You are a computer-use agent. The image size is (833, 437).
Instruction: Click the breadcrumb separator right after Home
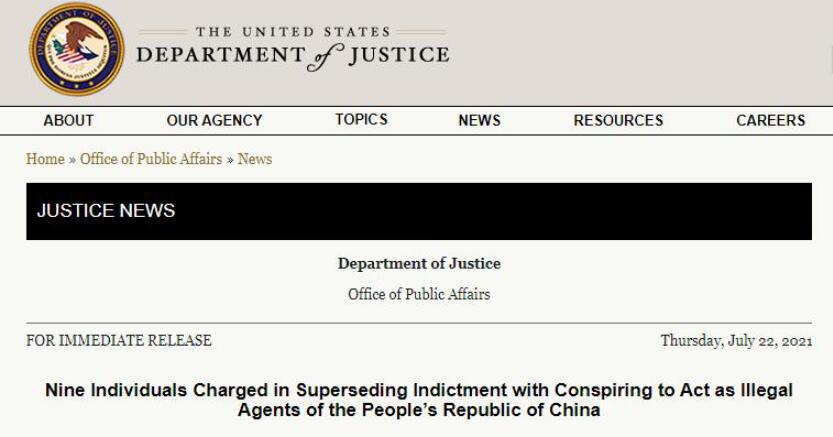[72, 159]
